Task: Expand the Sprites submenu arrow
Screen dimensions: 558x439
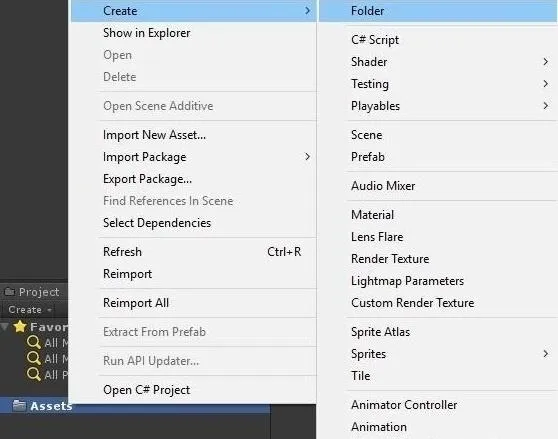Action: tap(546, 354)
